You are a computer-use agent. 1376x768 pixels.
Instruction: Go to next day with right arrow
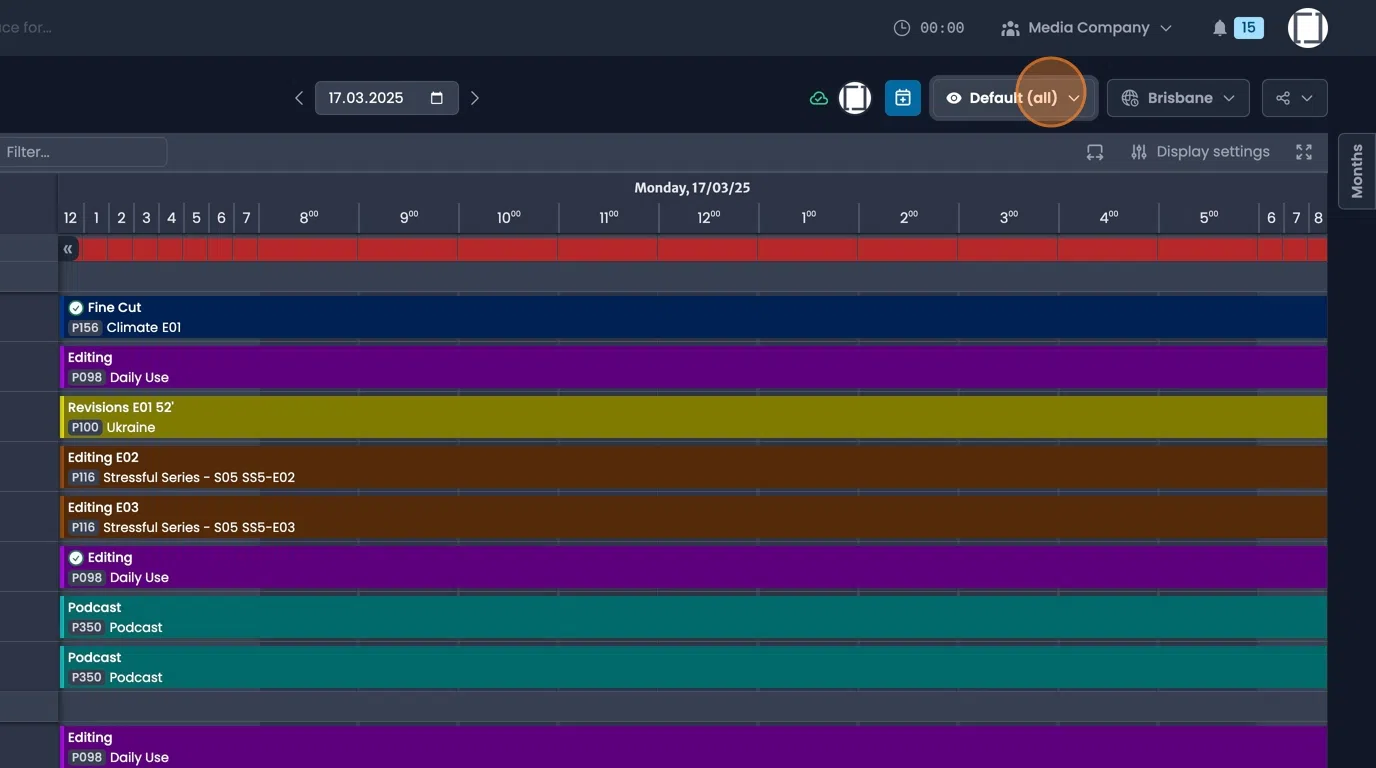click(x=475, y=98)
